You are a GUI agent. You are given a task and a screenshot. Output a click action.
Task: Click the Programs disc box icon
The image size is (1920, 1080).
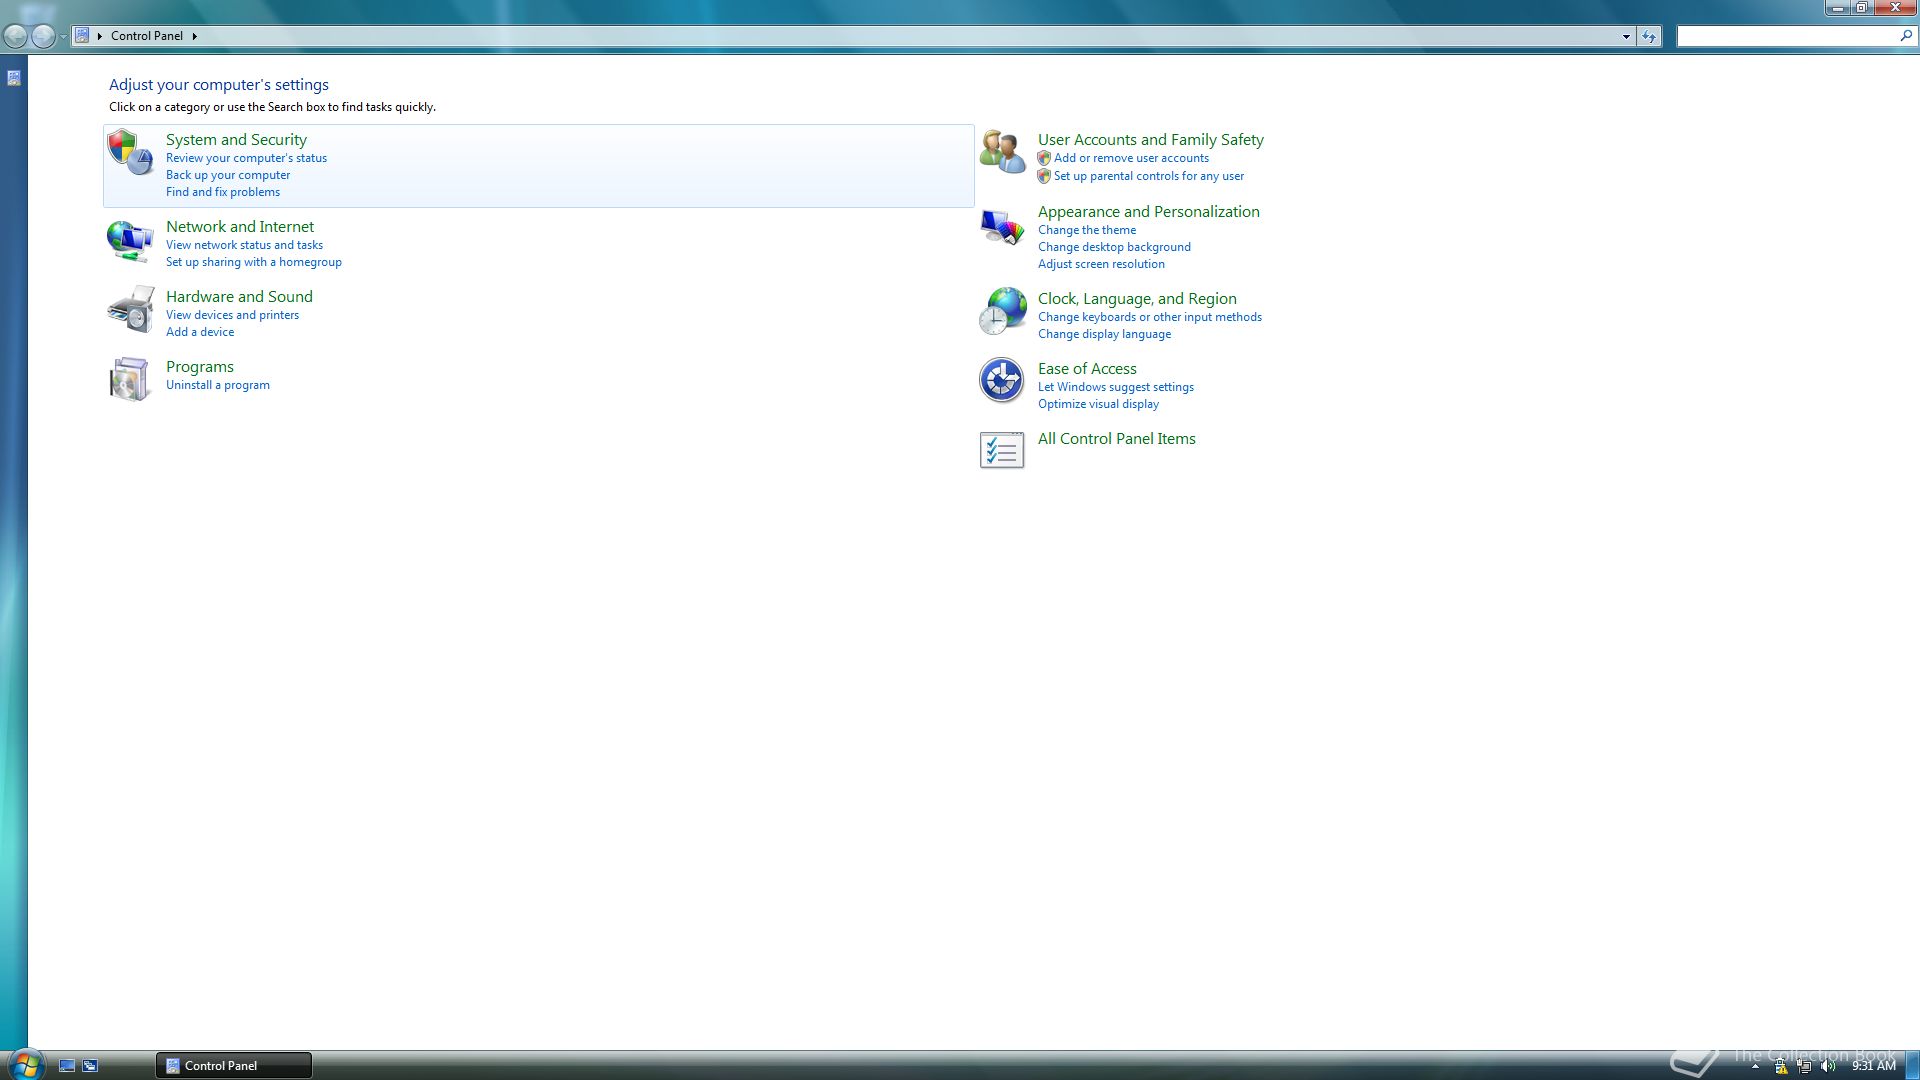130,380
